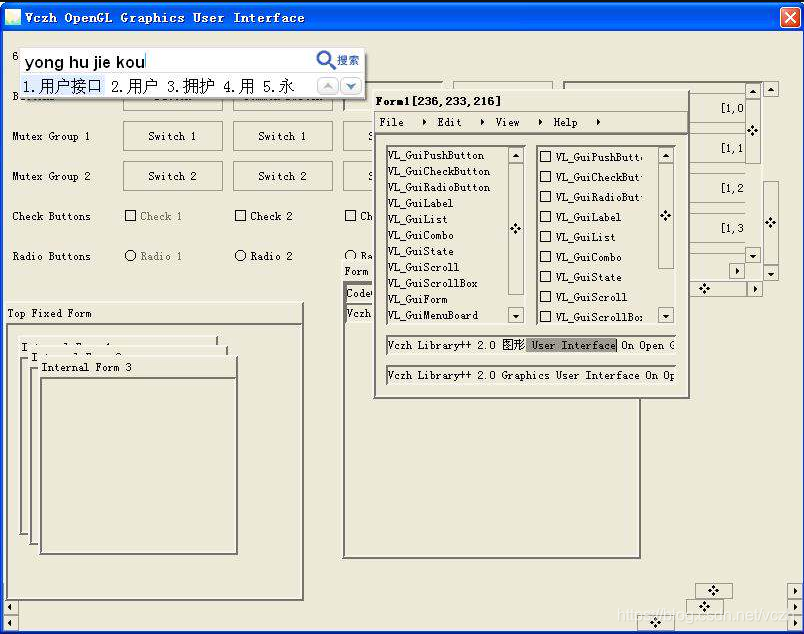Tick the VL_GuiRadioBut checkbox in Form1
The height and width of the screenshot is (634, 804).
546,196
